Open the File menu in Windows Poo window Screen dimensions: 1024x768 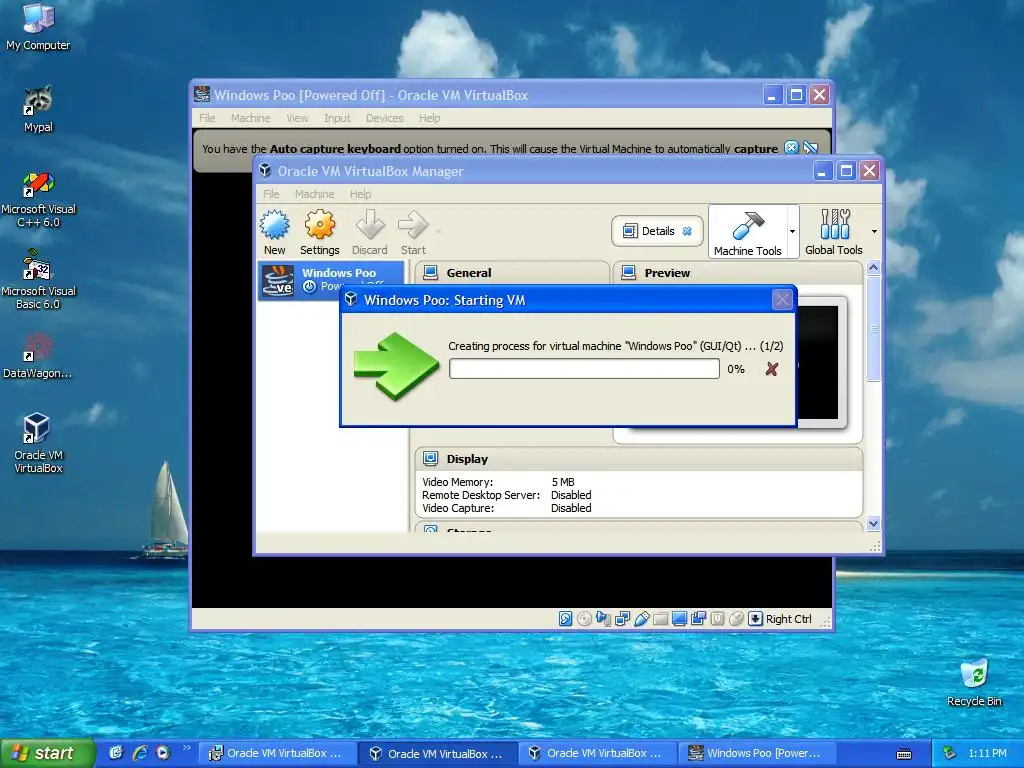pos(207,118)
